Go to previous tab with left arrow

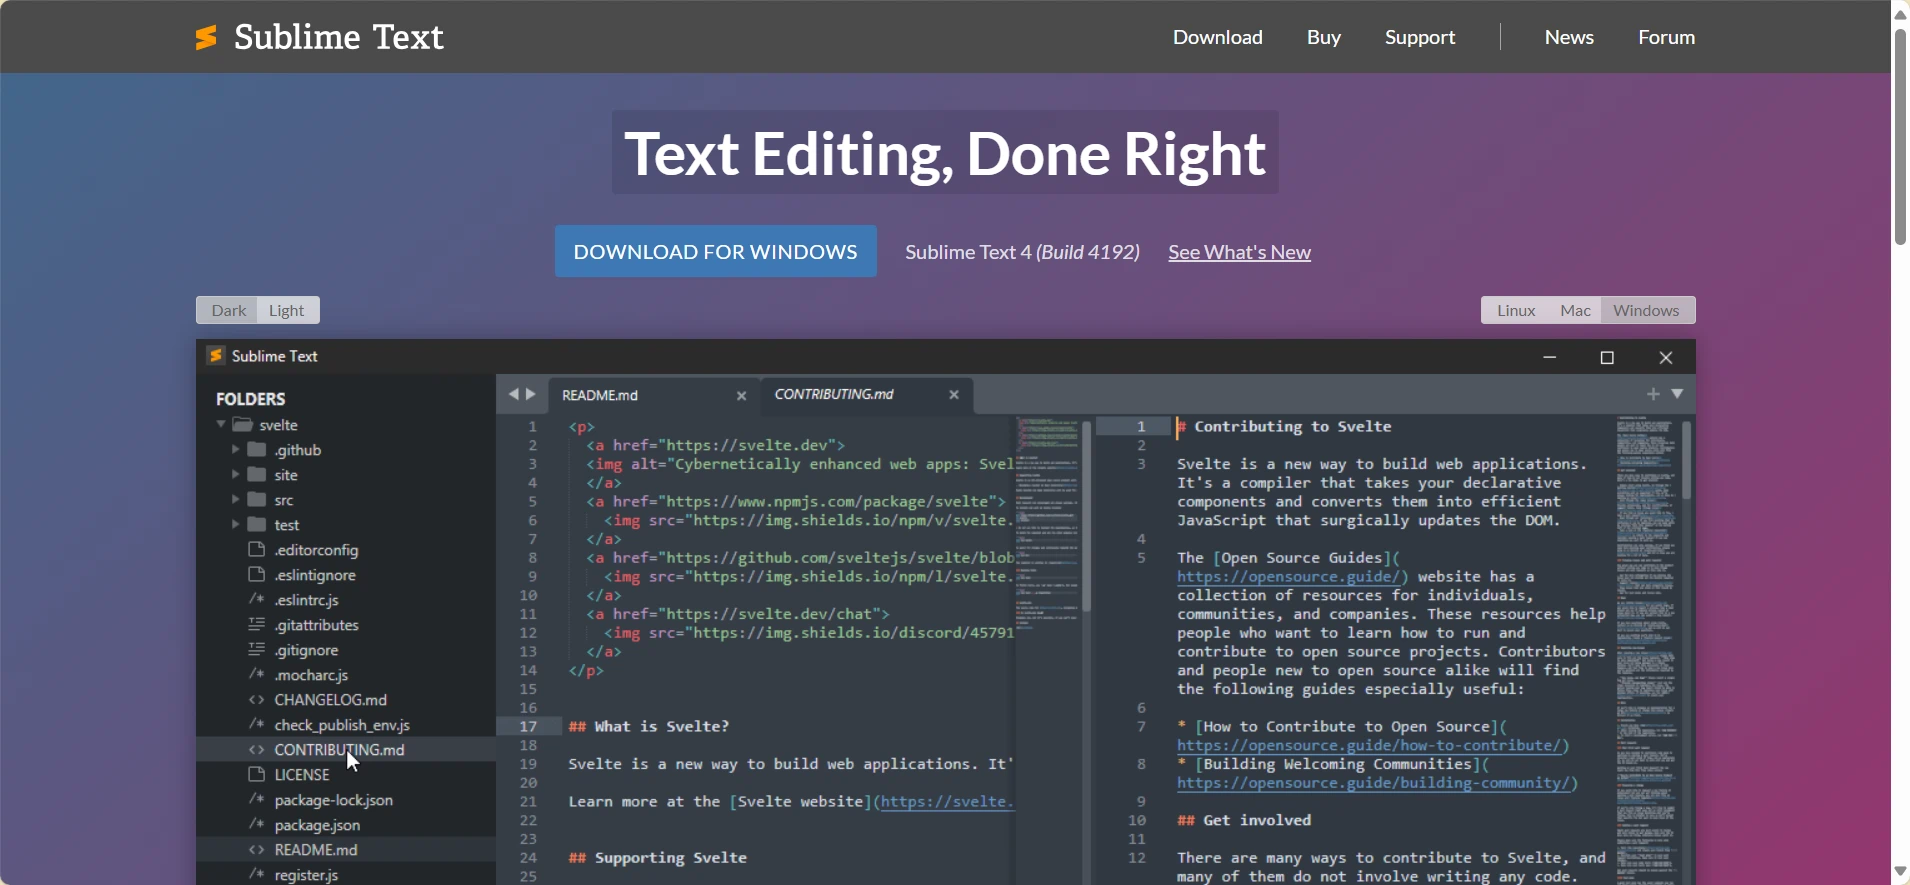[x=513, y=394]
